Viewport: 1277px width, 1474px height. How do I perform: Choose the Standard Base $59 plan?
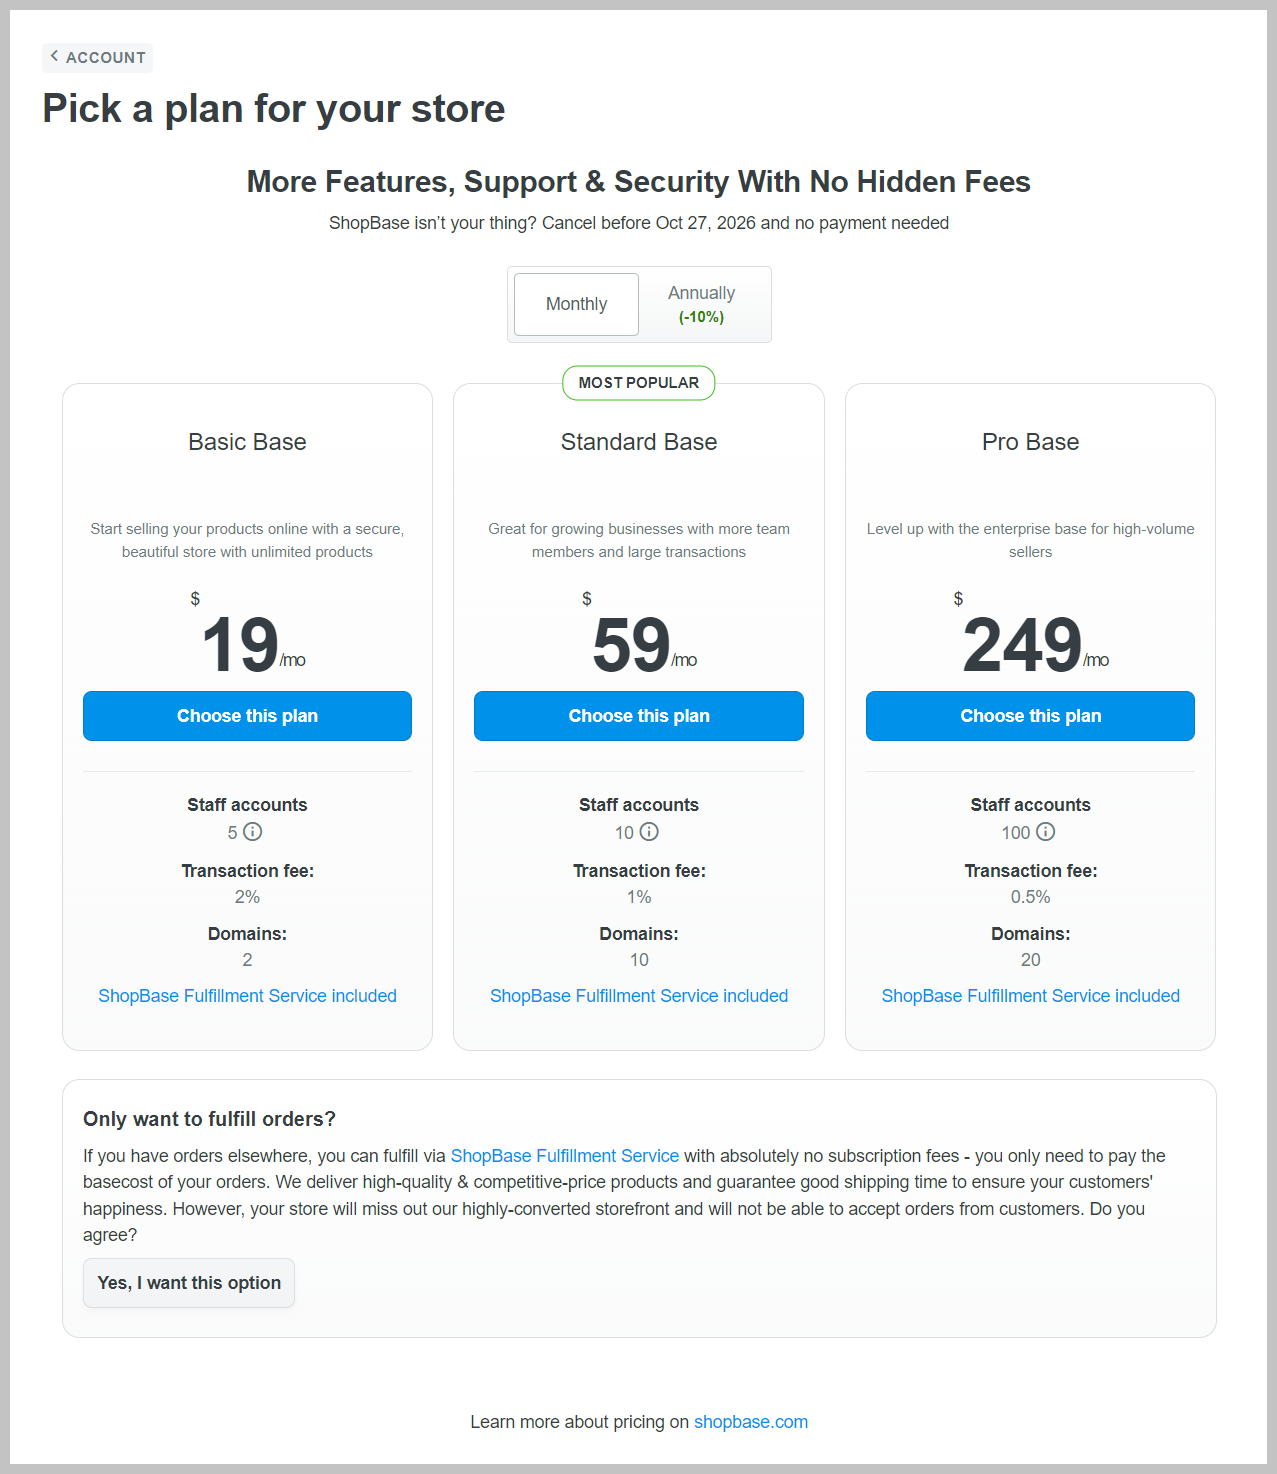pyautogui.click(x=639, y=716)
